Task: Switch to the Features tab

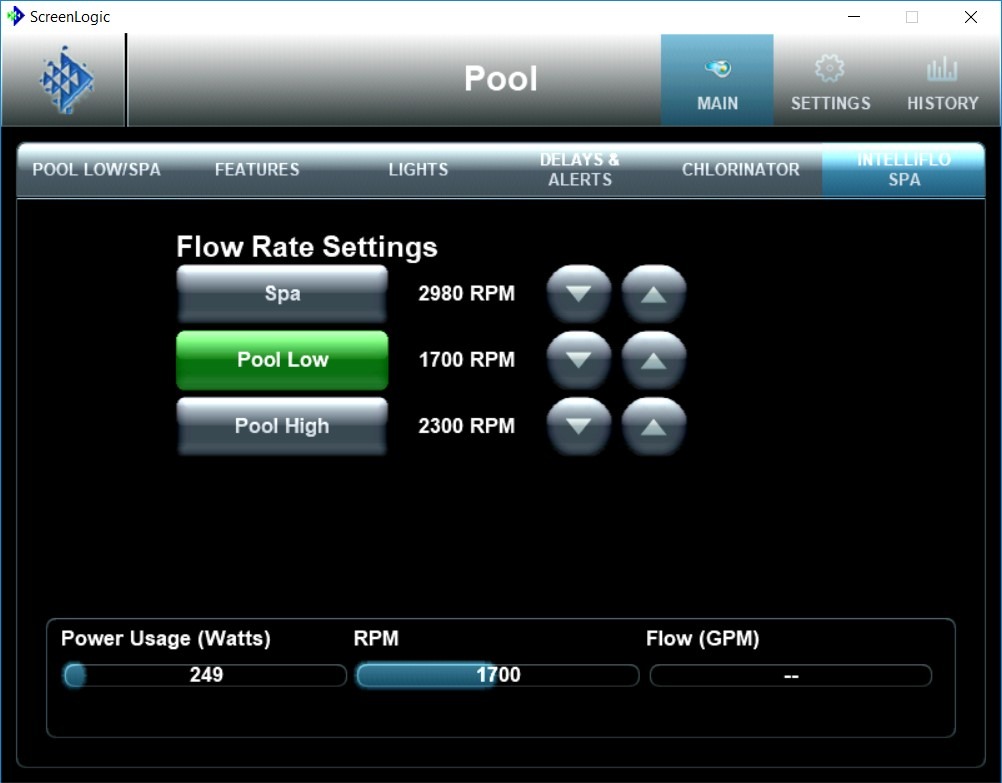Action: (257, 169)
